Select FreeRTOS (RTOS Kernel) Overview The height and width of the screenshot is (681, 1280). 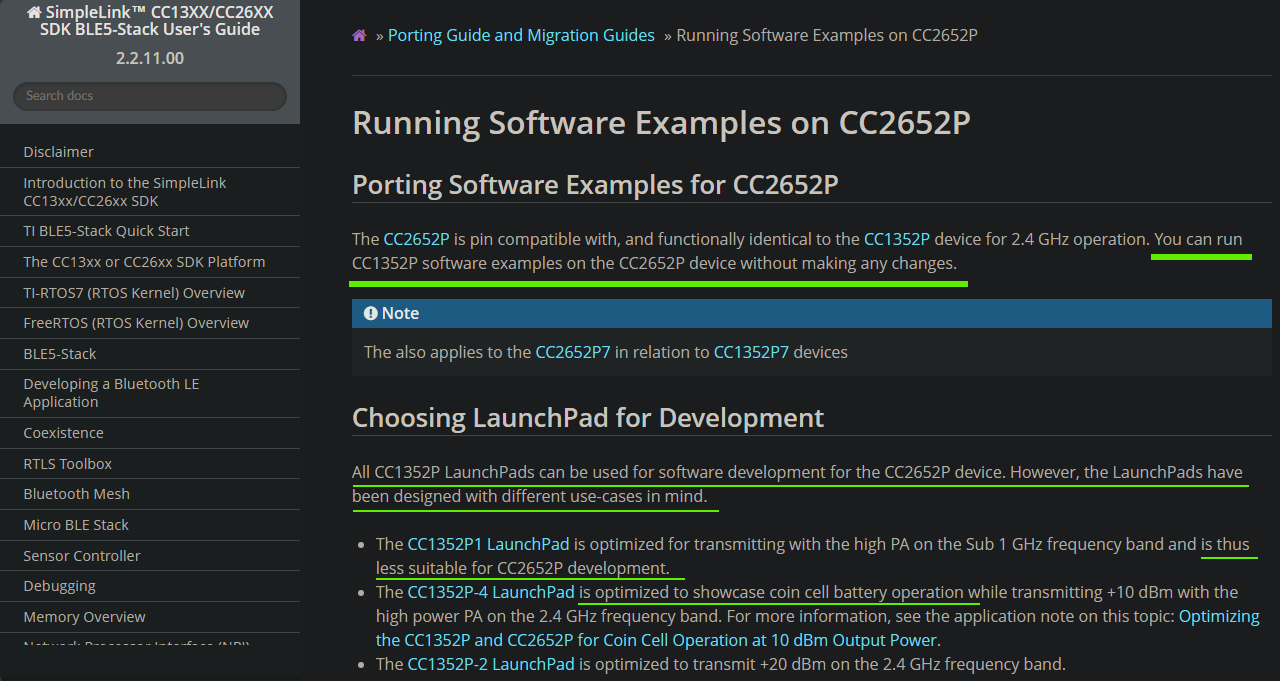click(x=150, y=323)
